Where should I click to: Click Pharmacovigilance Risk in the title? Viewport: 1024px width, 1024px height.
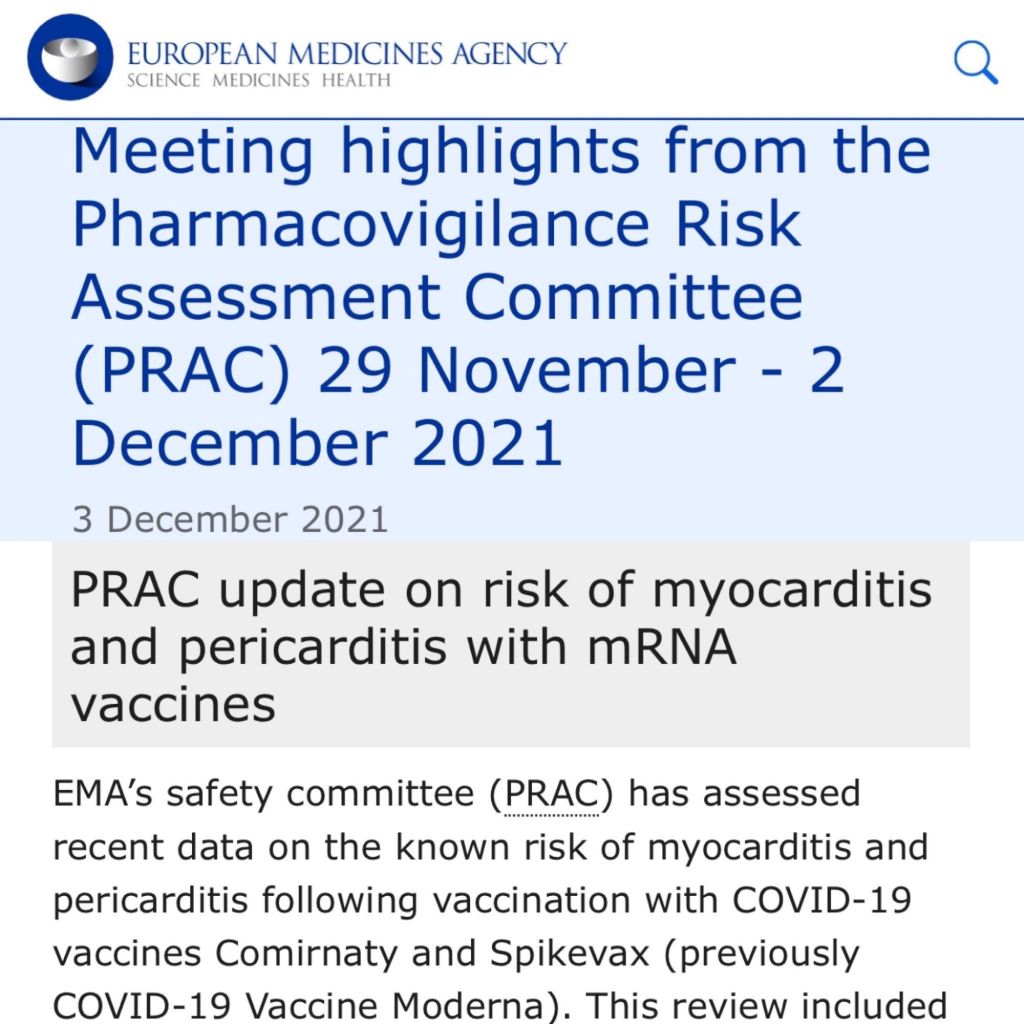click(x=436, y=225)
